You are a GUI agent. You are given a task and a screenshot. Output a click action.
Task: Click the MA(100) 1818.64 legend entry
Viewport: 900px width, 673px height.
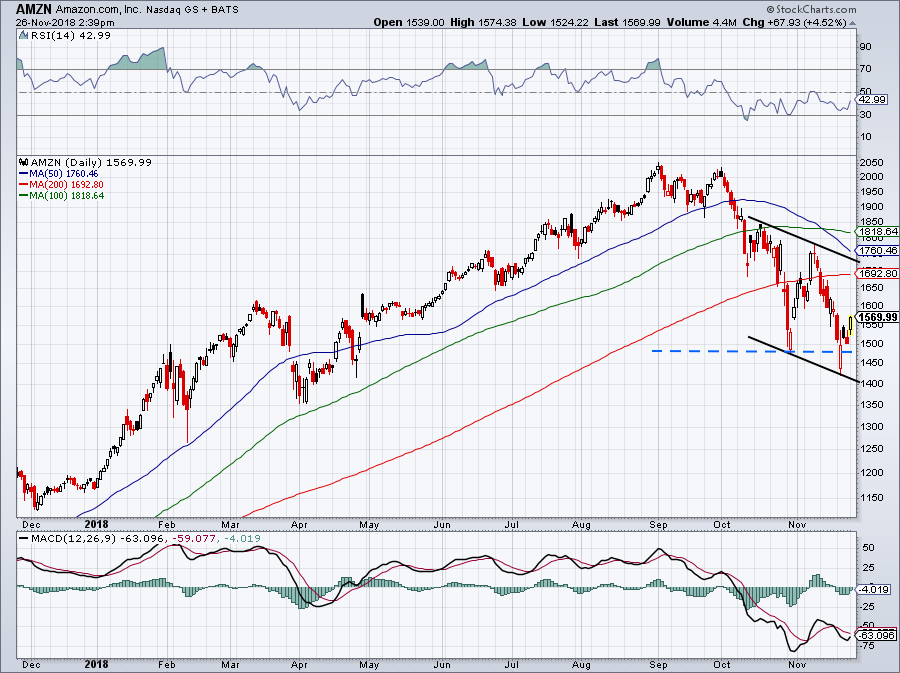coord(67,195)
